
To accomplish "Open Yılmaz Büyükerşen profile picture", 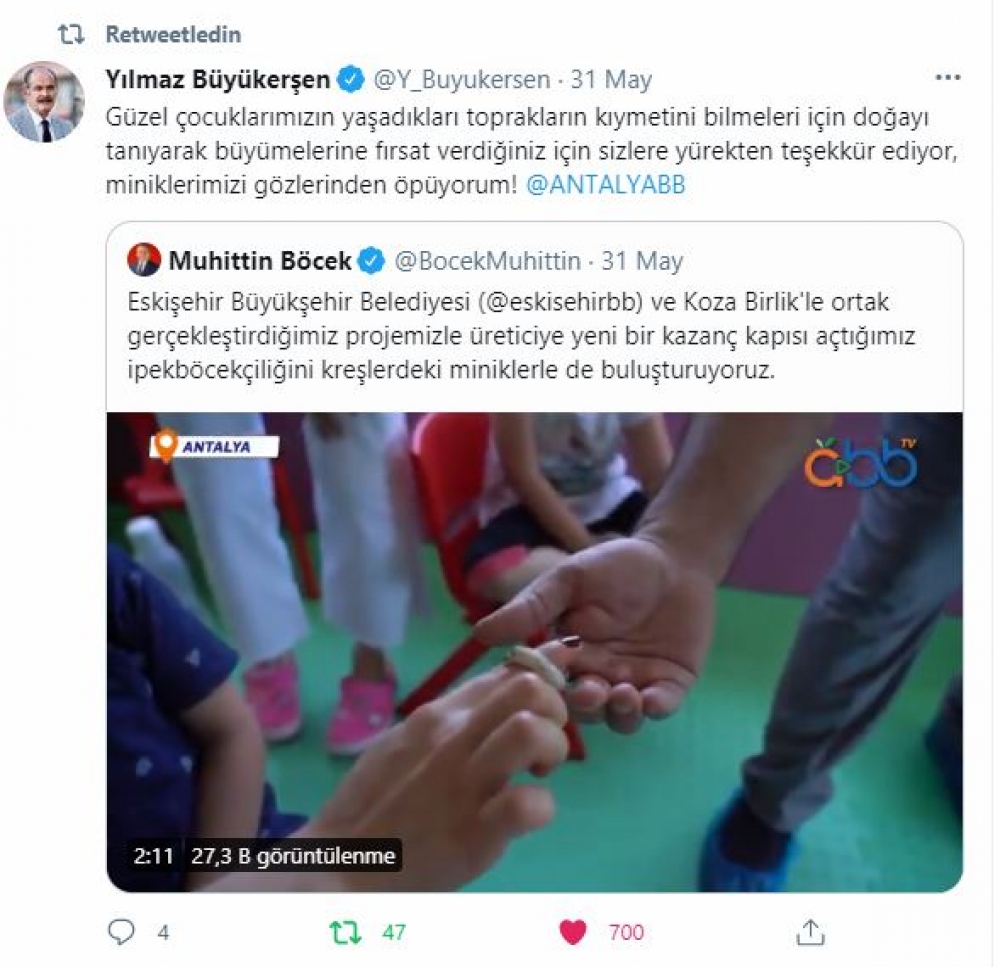I will (x=44, y=101).
